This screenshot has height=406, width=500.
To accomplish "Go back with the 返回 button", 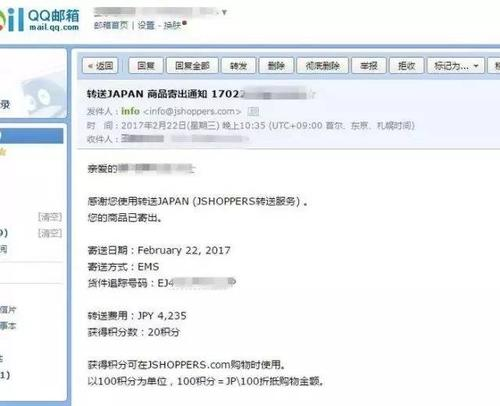I will click(x=100, y=66).
